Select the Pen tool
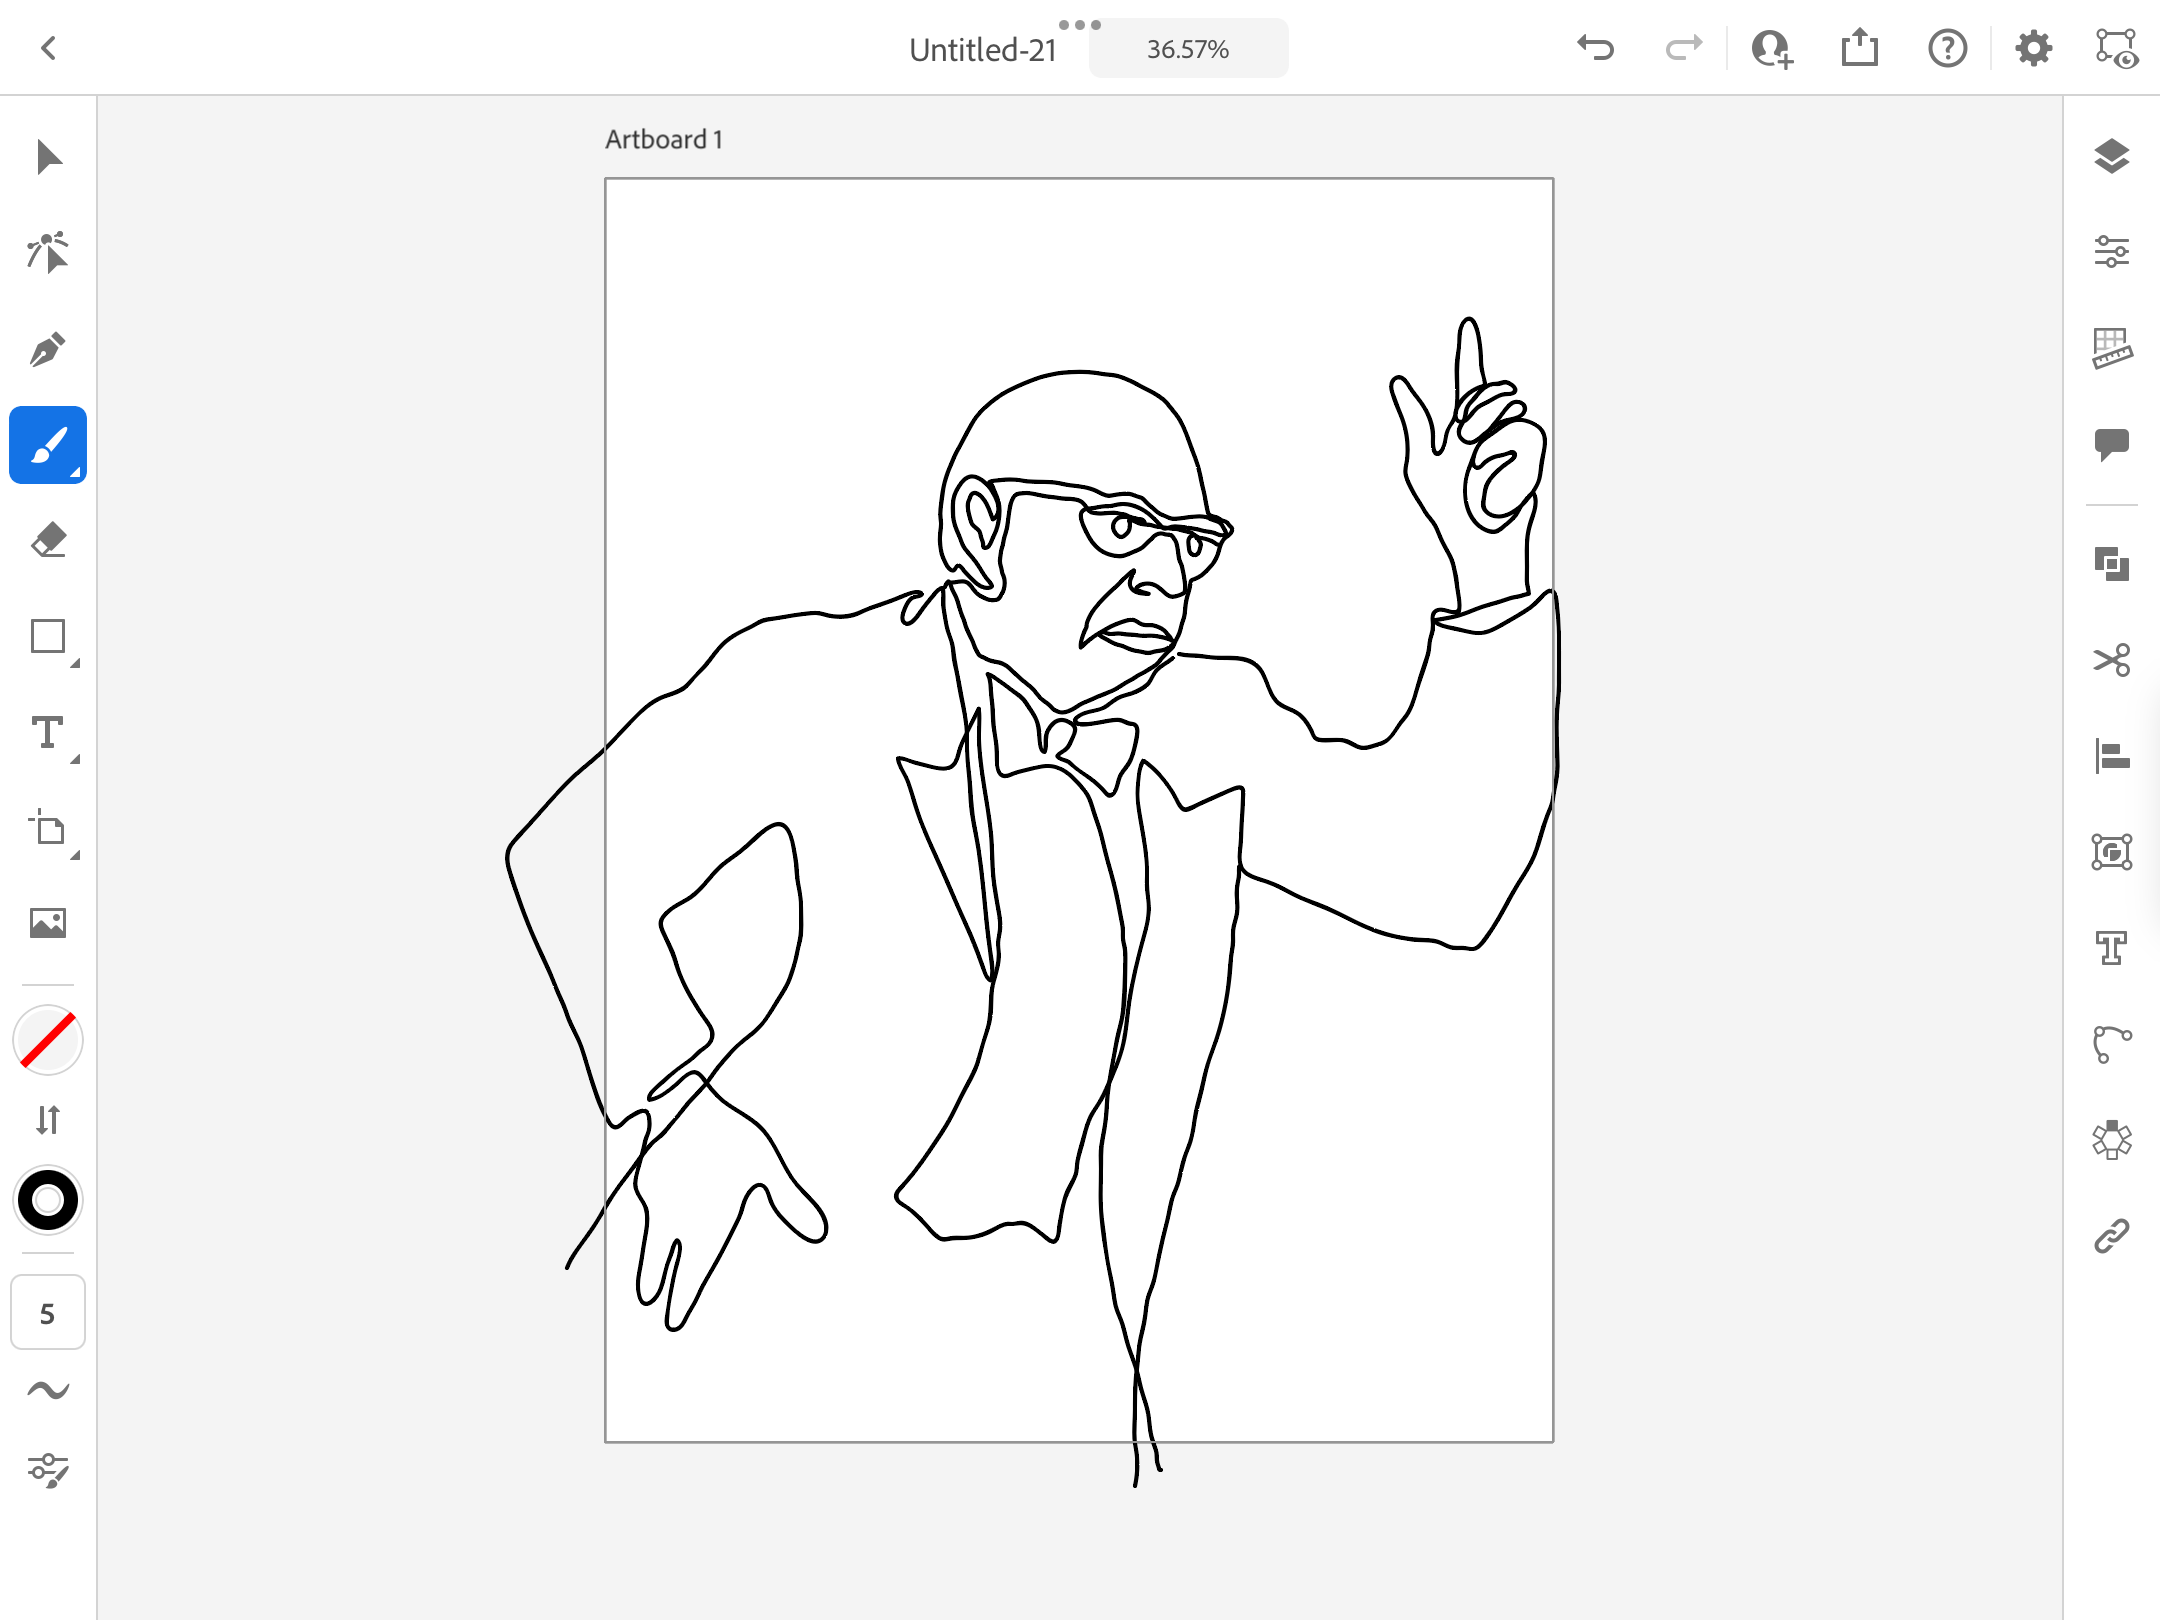The height and width of the screenshot is (1620, 2160). [48, 349]
